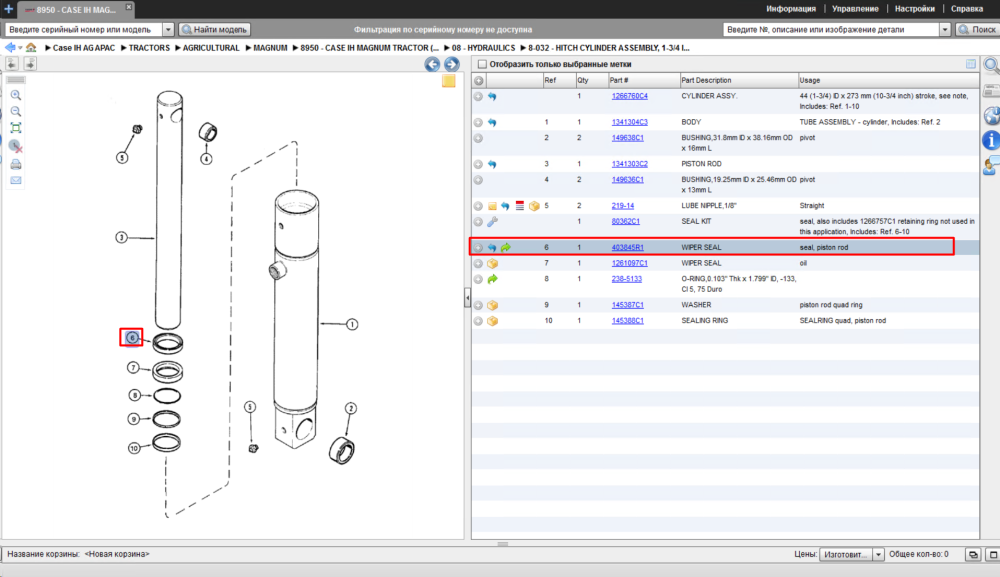
Task: Select callout 7 in the diagram
Action: tap(133, 368)
